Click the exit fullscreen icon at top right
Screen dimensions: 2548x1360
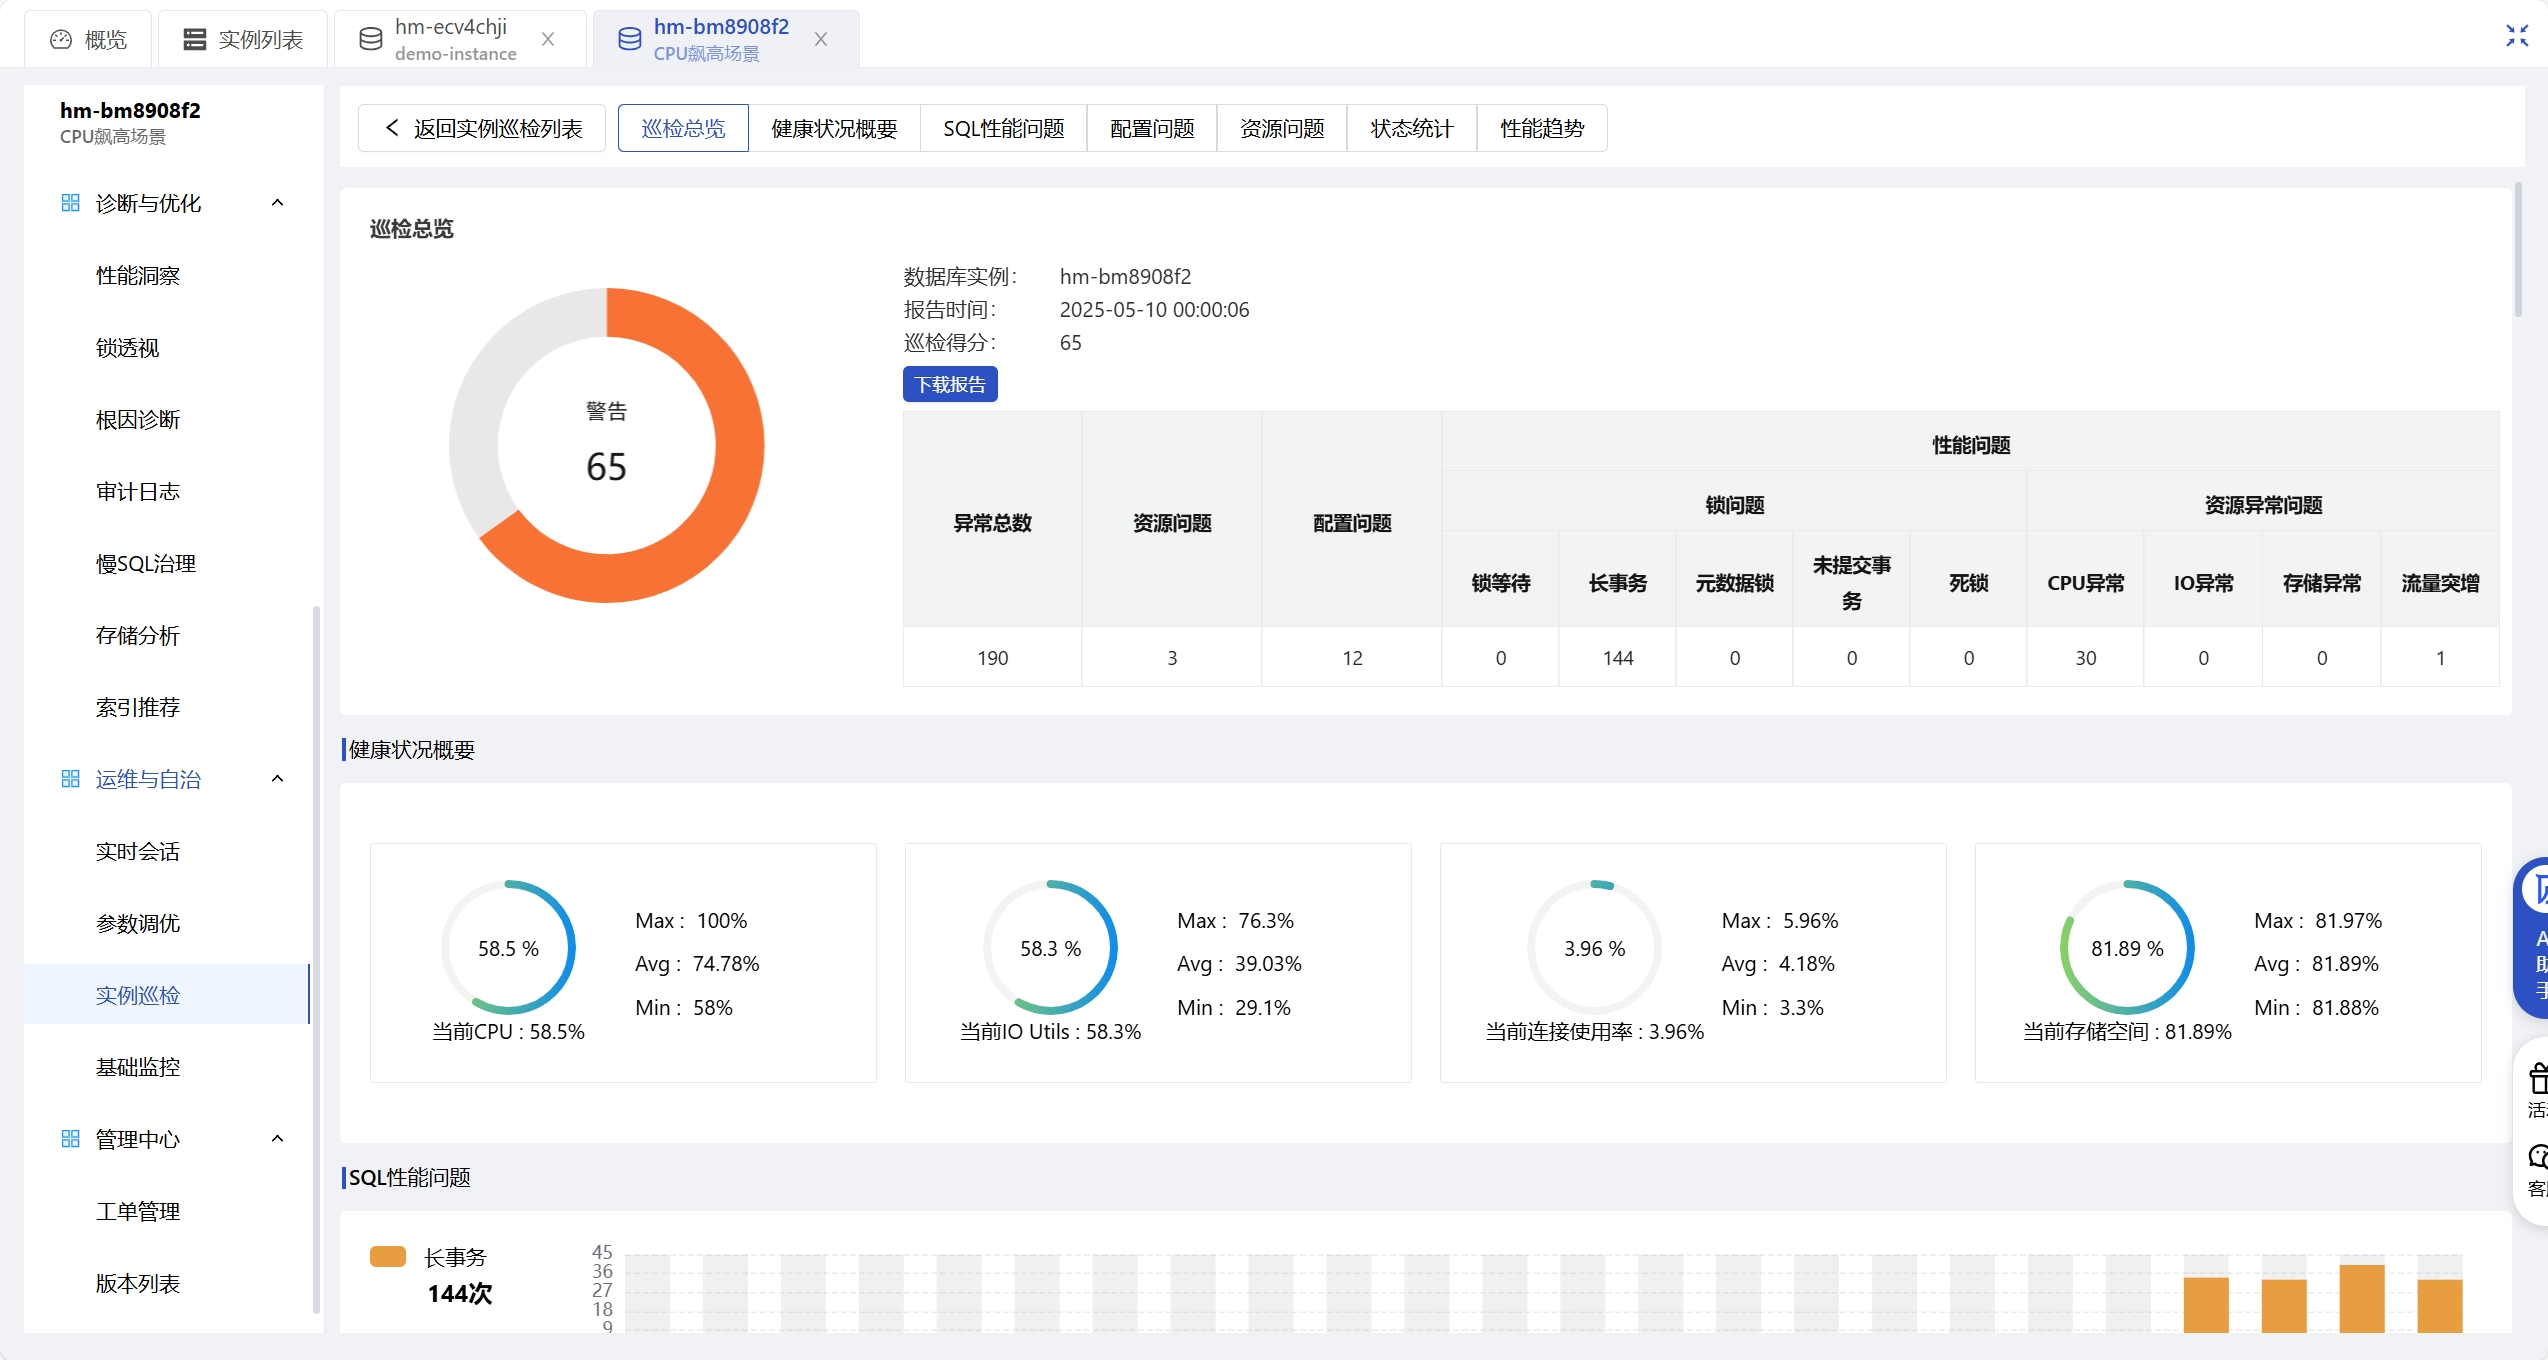pyautogui.click(x=2517, y=36)
